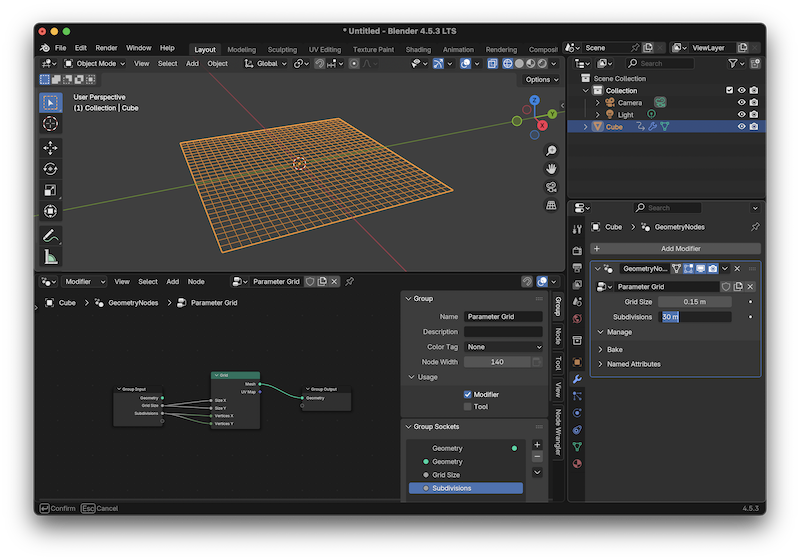Switch to the Shading workspace tab
This screenshot has width=800, height=560.
(418, 49)
